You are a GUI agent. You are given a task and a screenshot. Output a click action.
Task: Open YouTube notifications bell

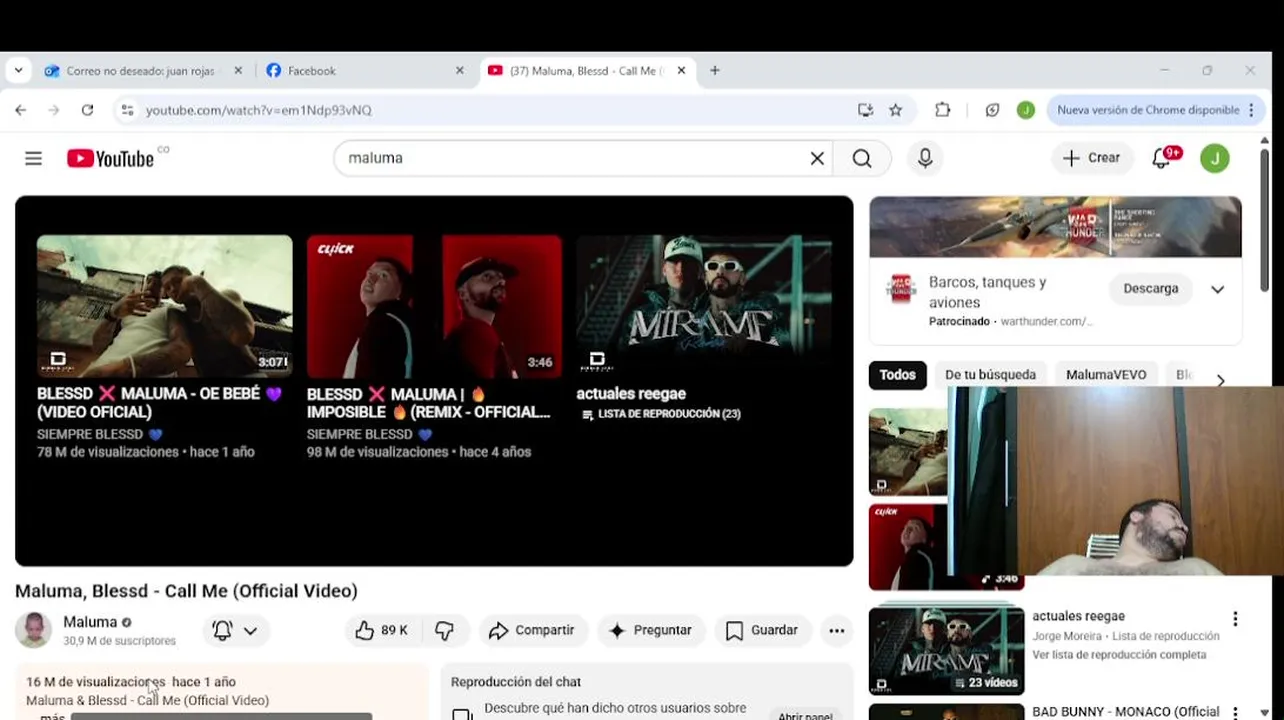[x=1162, y=158]
